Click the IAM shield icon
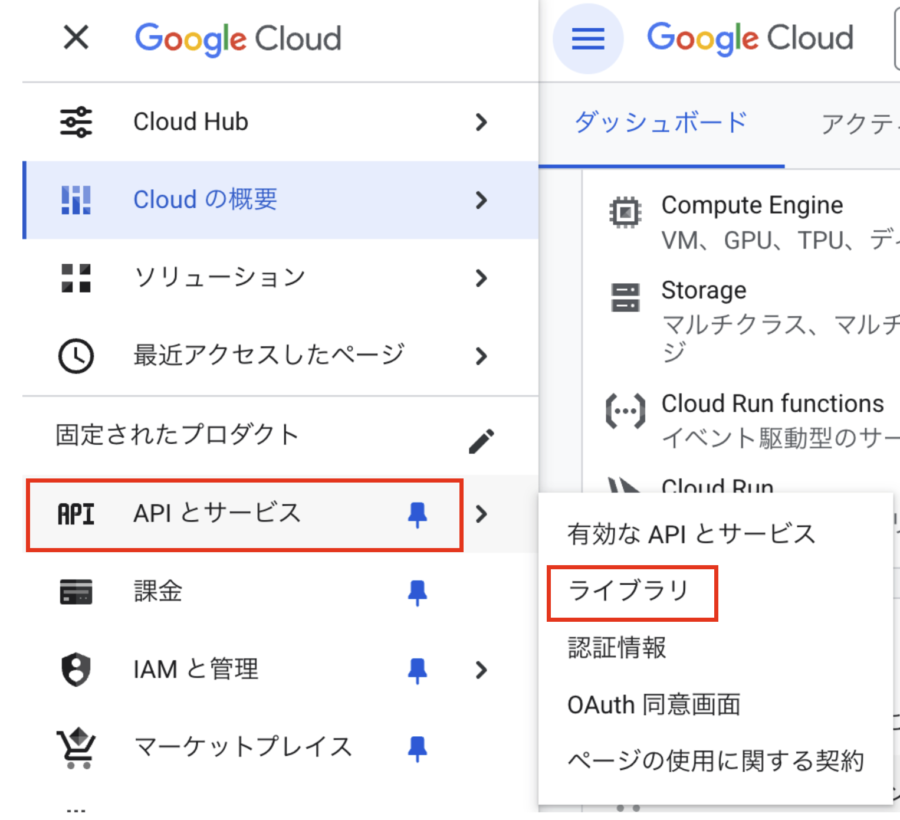 tap(76, 670)
